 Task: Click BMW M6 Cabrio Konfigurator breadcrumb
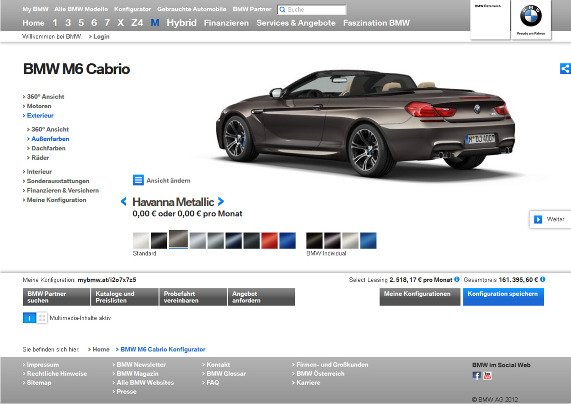[x=161, y=349]
